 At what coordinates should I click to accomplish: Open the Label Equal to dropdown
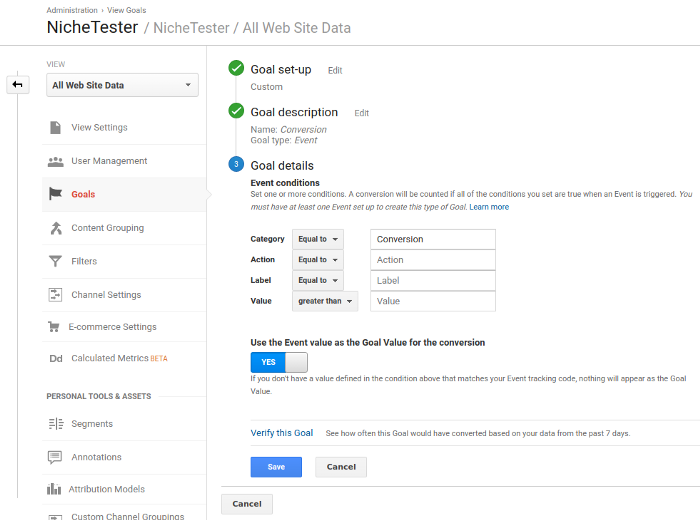318,280
